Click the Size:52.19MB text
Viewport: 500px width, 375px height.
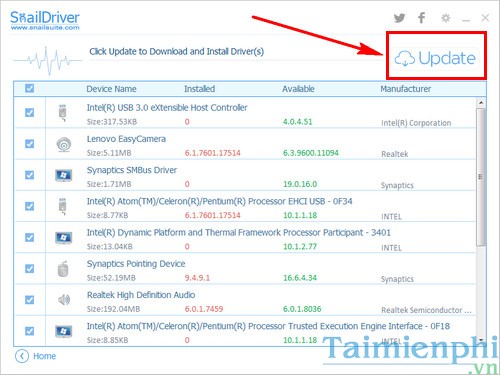[x=111, y=278]
